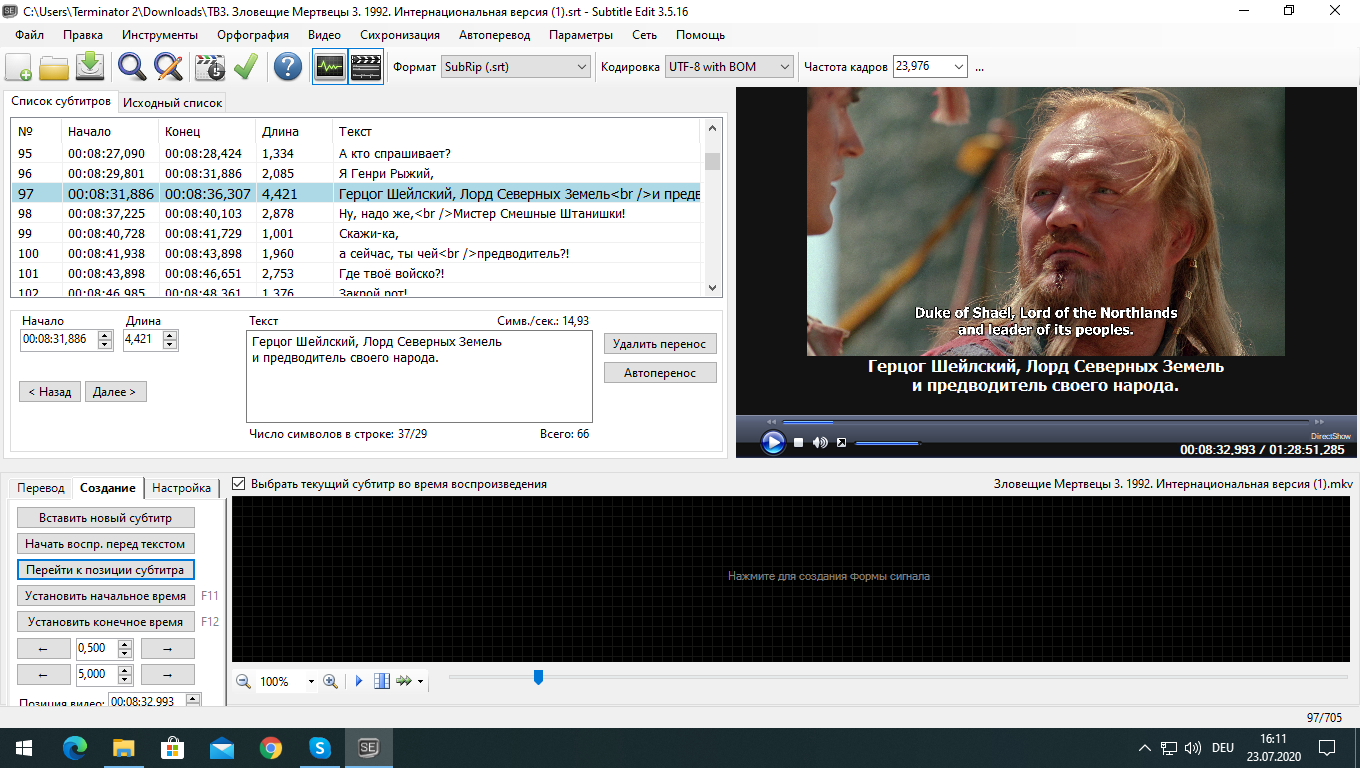Increase the 0,500 seconds step spinner
Image resolution: width=1360 pixels, height=768 pixels.
125,644
